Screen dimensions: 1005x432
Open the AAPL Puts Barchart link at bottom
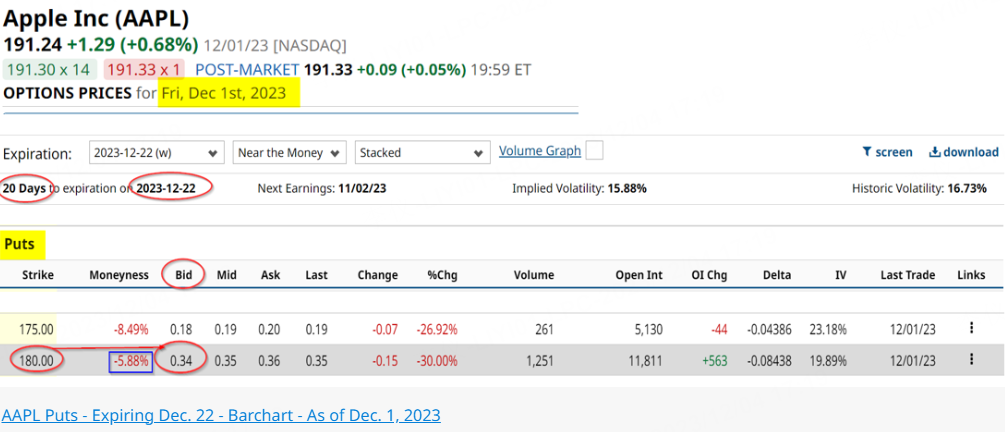coord(221,415)
